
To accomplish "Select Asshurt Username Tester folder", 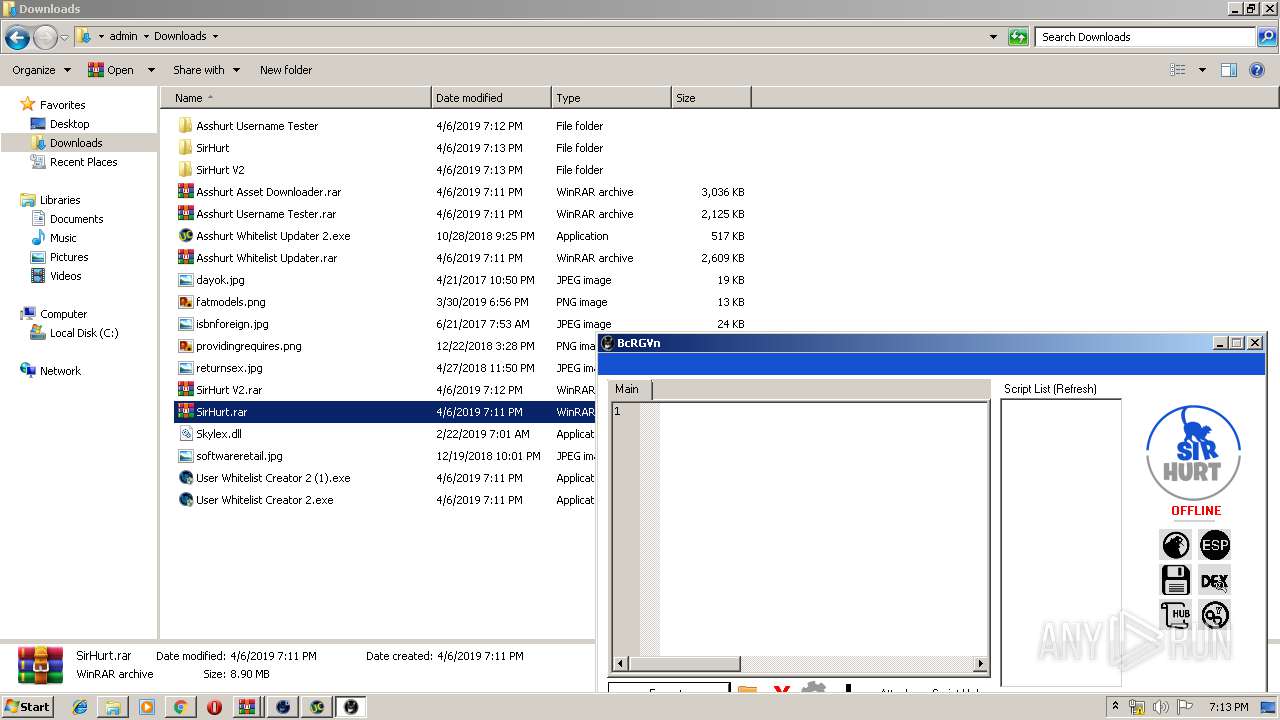I will pos(257,126).
